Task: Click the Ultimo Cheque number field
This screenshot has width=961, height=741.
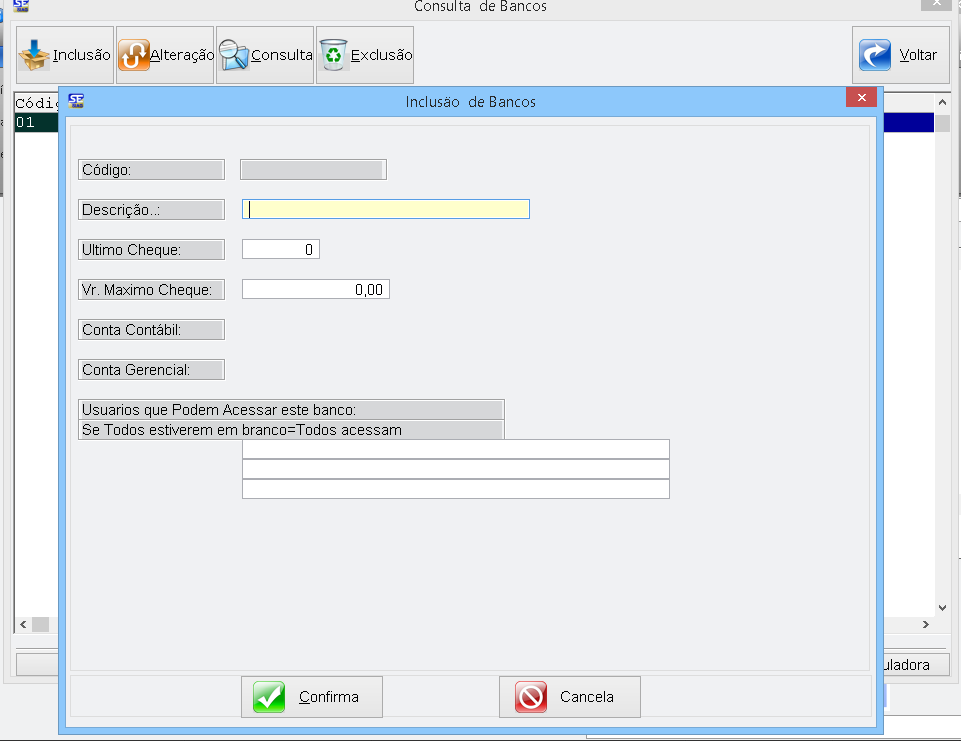Action: [x=280, y=249]
